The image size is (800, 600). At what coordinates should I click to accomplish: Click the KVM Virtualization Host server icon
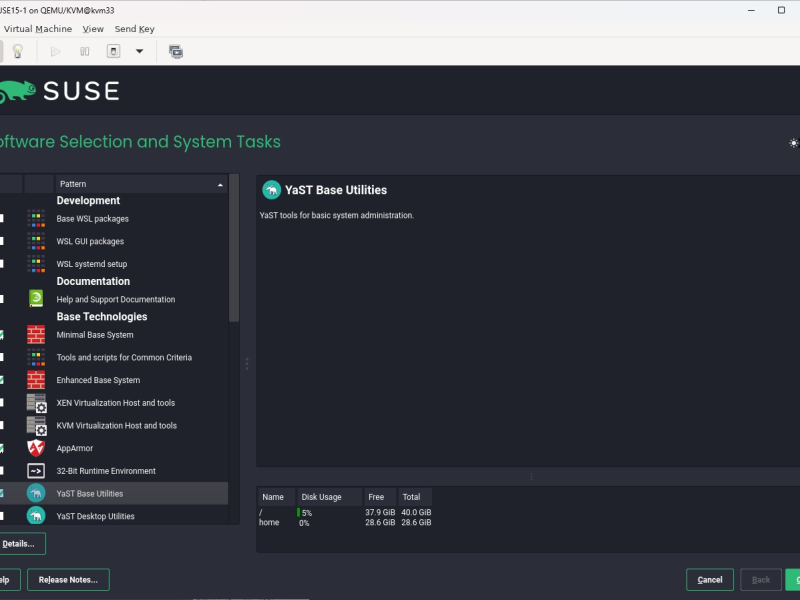(36, 426)
